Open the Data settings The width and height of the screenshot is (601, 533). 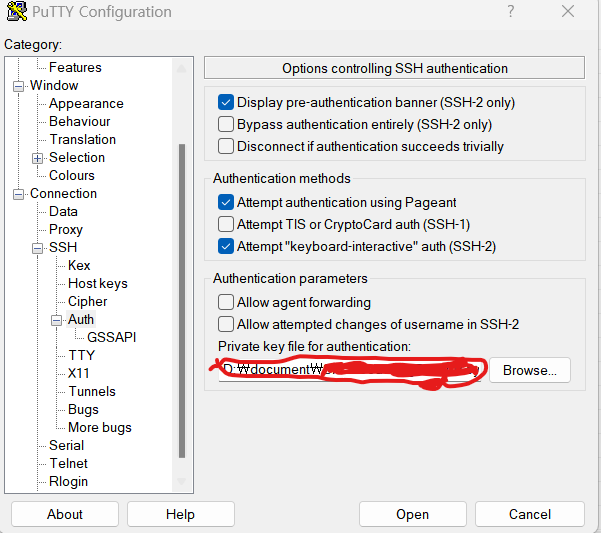click(x=63, y=212)
